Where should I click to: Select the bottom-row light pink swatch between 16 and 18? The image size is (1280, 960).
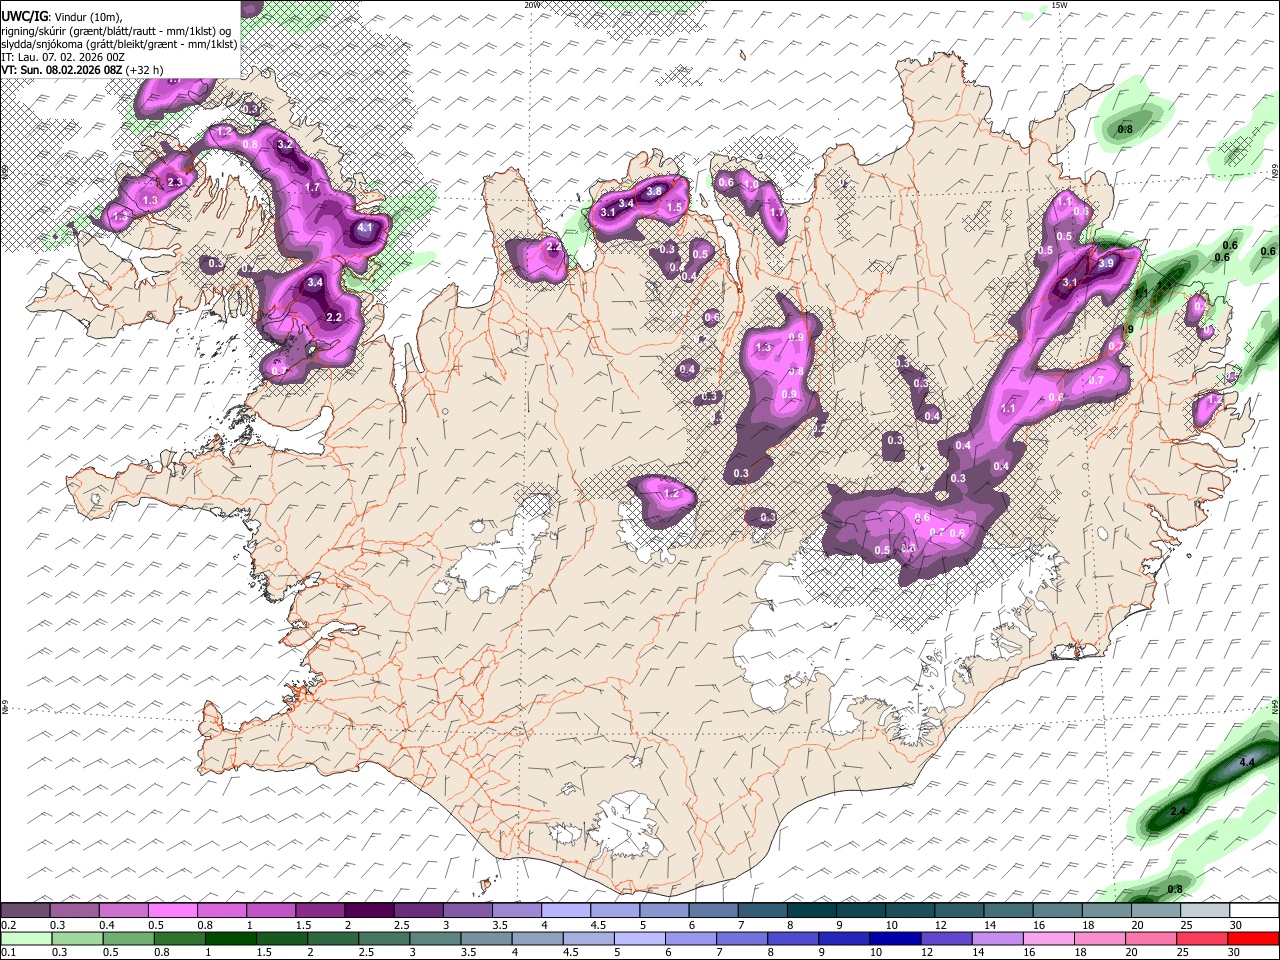point(1048,938)
